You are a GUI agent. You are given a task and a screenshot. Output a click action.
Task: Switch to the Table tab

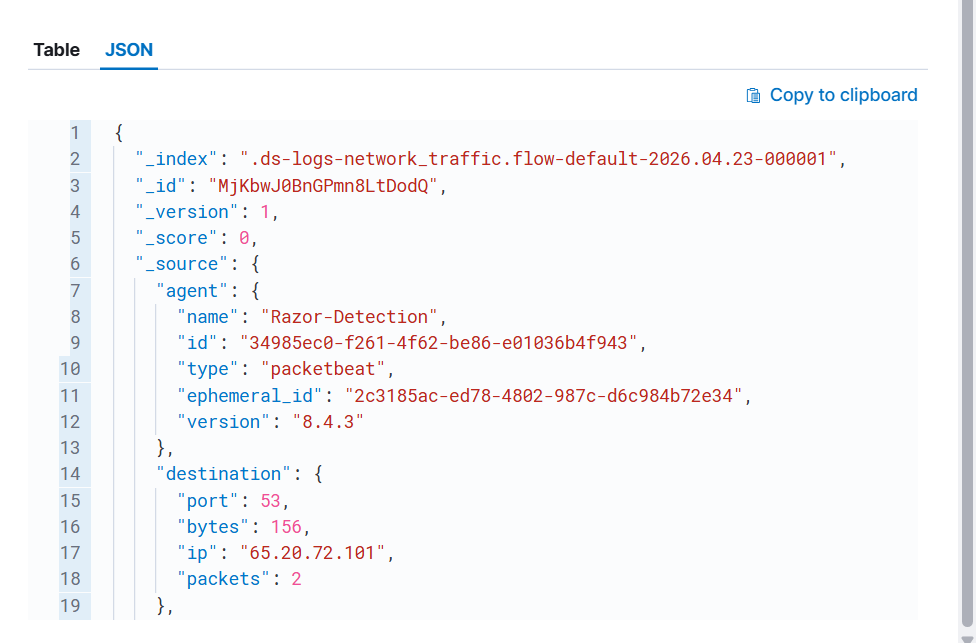[57, 50]
